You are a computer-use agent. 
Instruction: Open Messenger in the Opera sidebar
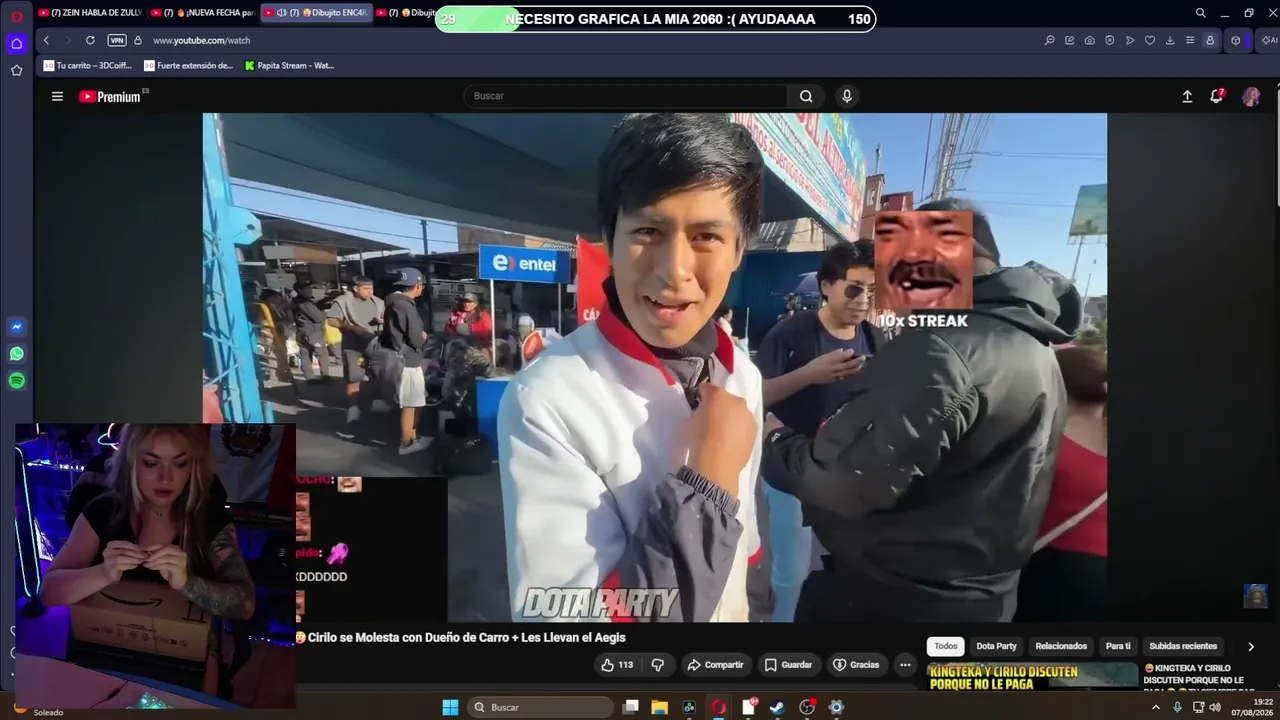[17, 327]
